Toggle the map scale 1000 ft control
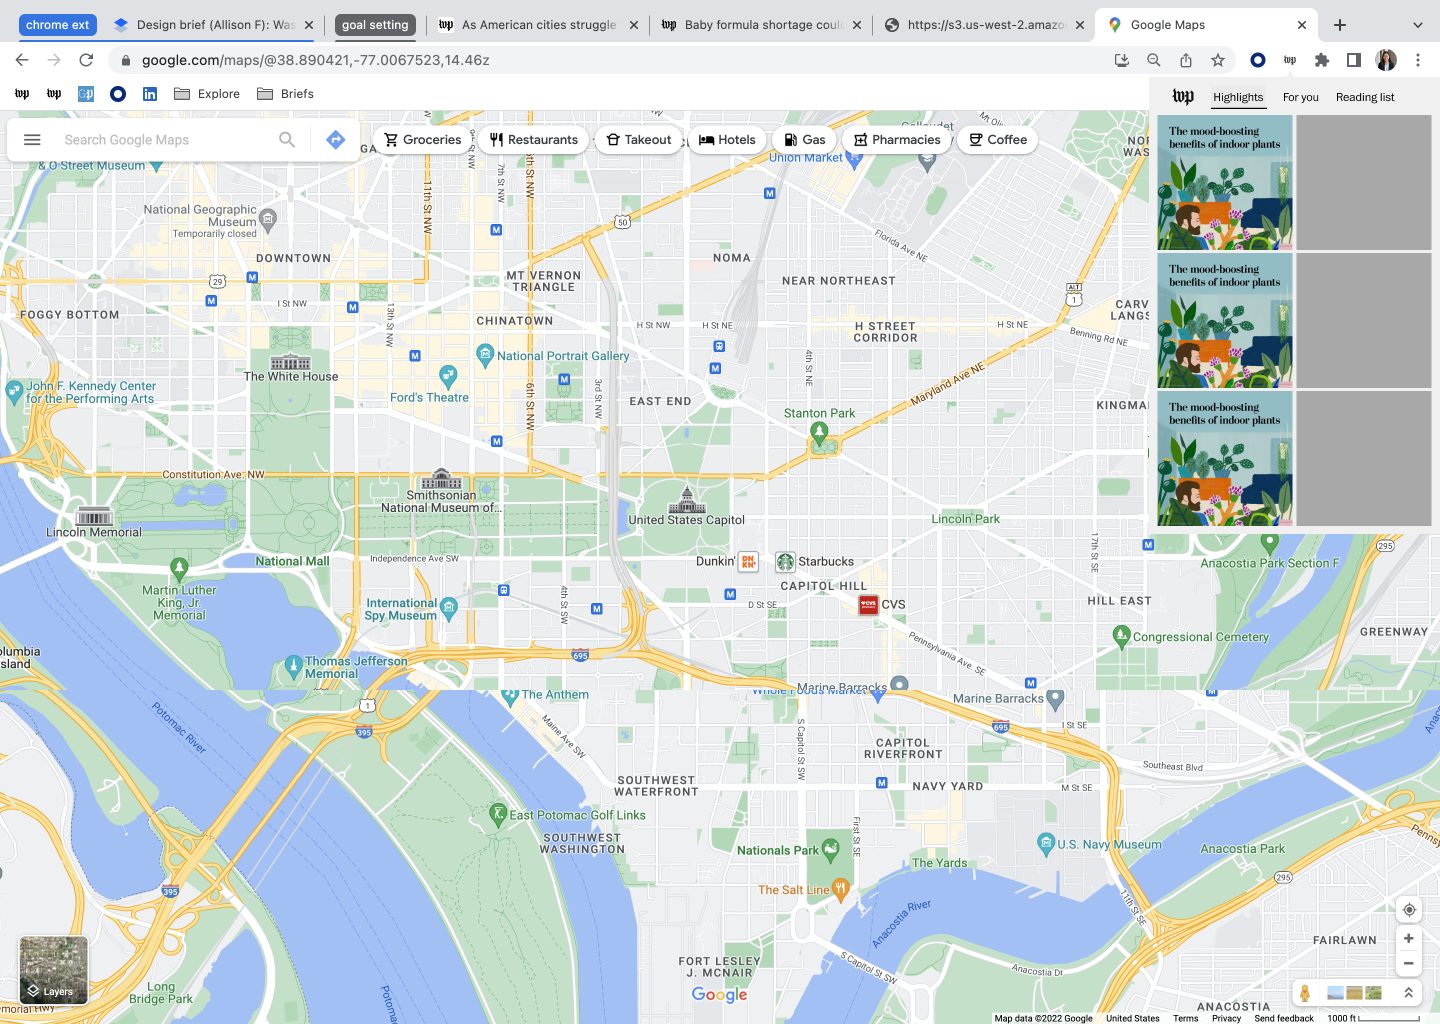 click(1373, 1018)
